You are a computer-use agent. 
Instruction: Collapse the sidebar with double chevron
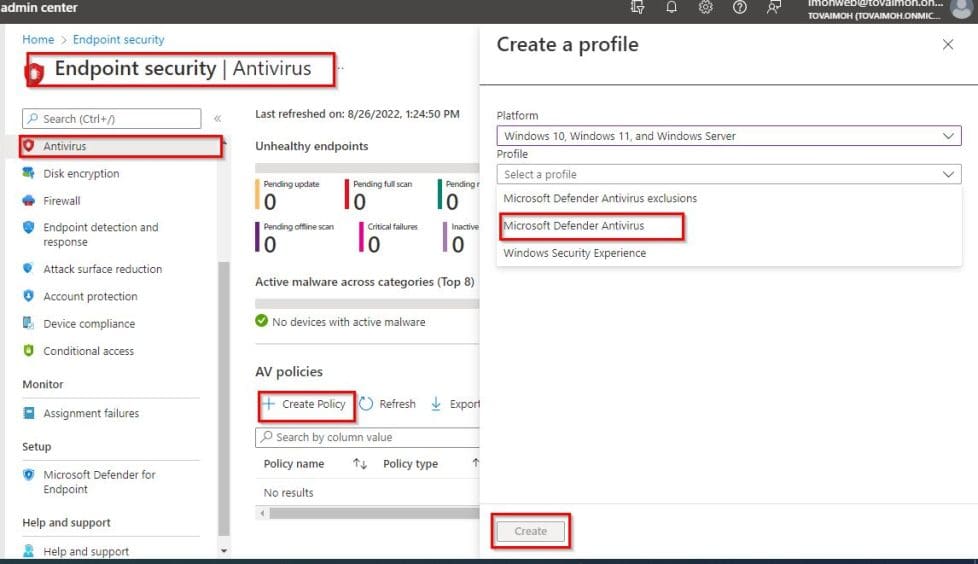tap(218, 119)
